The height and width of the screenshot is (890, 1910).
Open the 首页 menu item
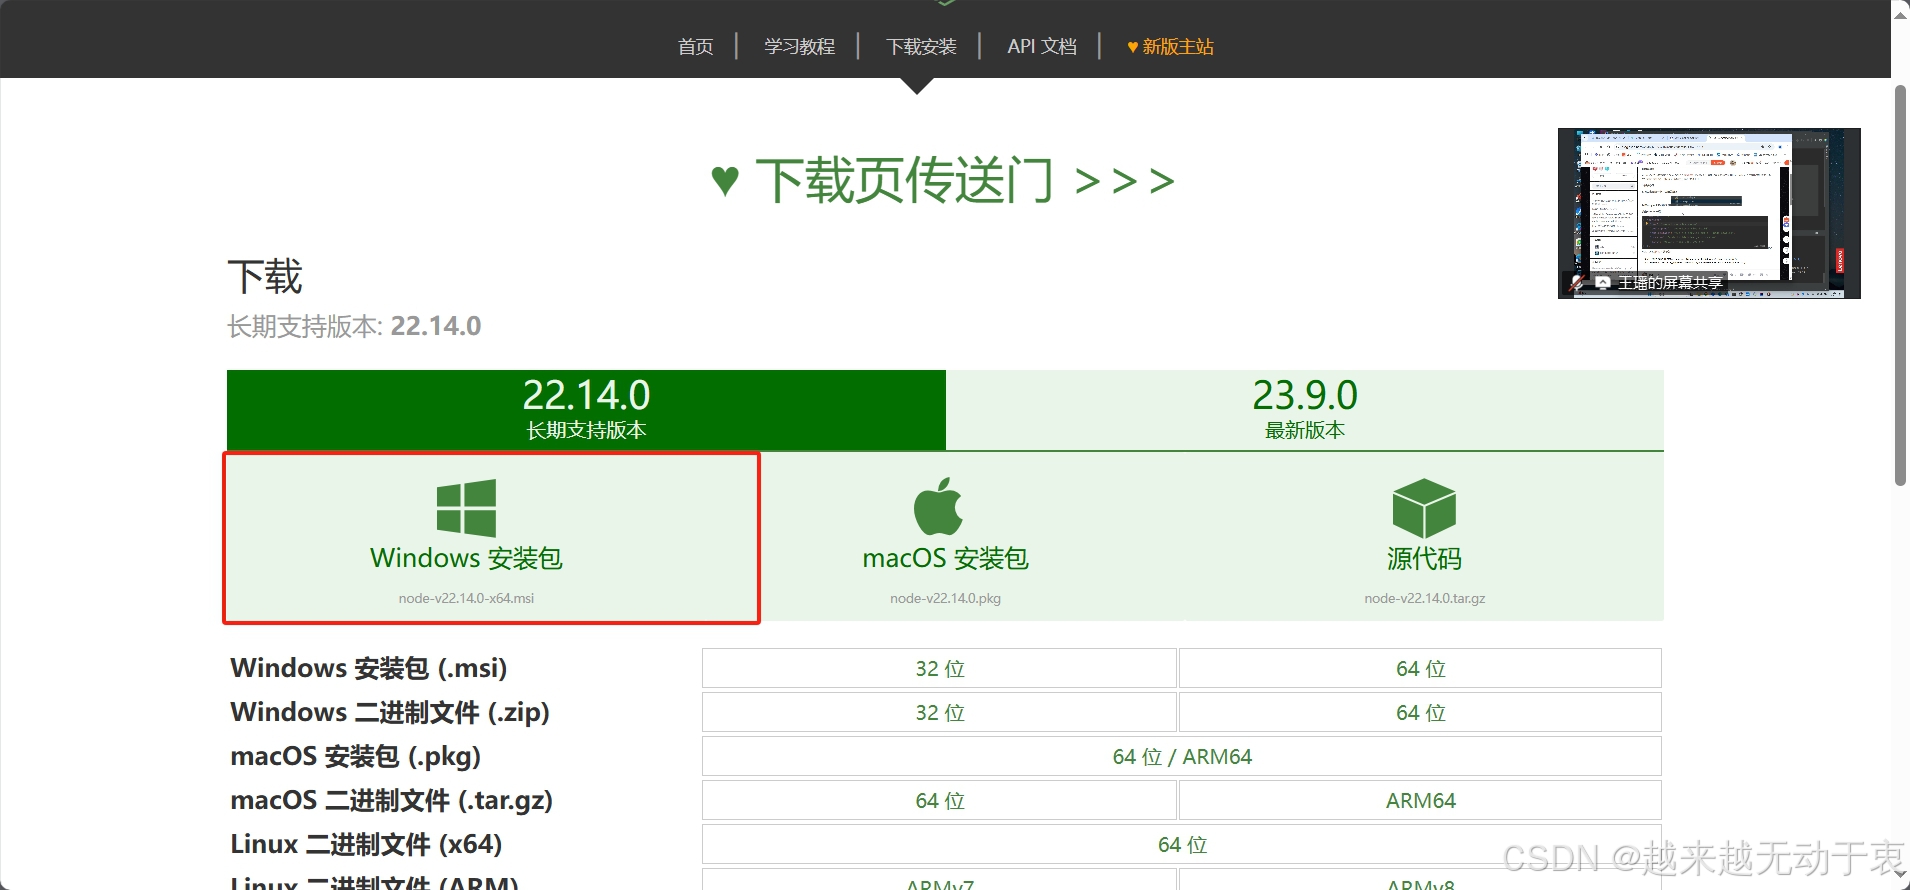click(x=696, y=47)
